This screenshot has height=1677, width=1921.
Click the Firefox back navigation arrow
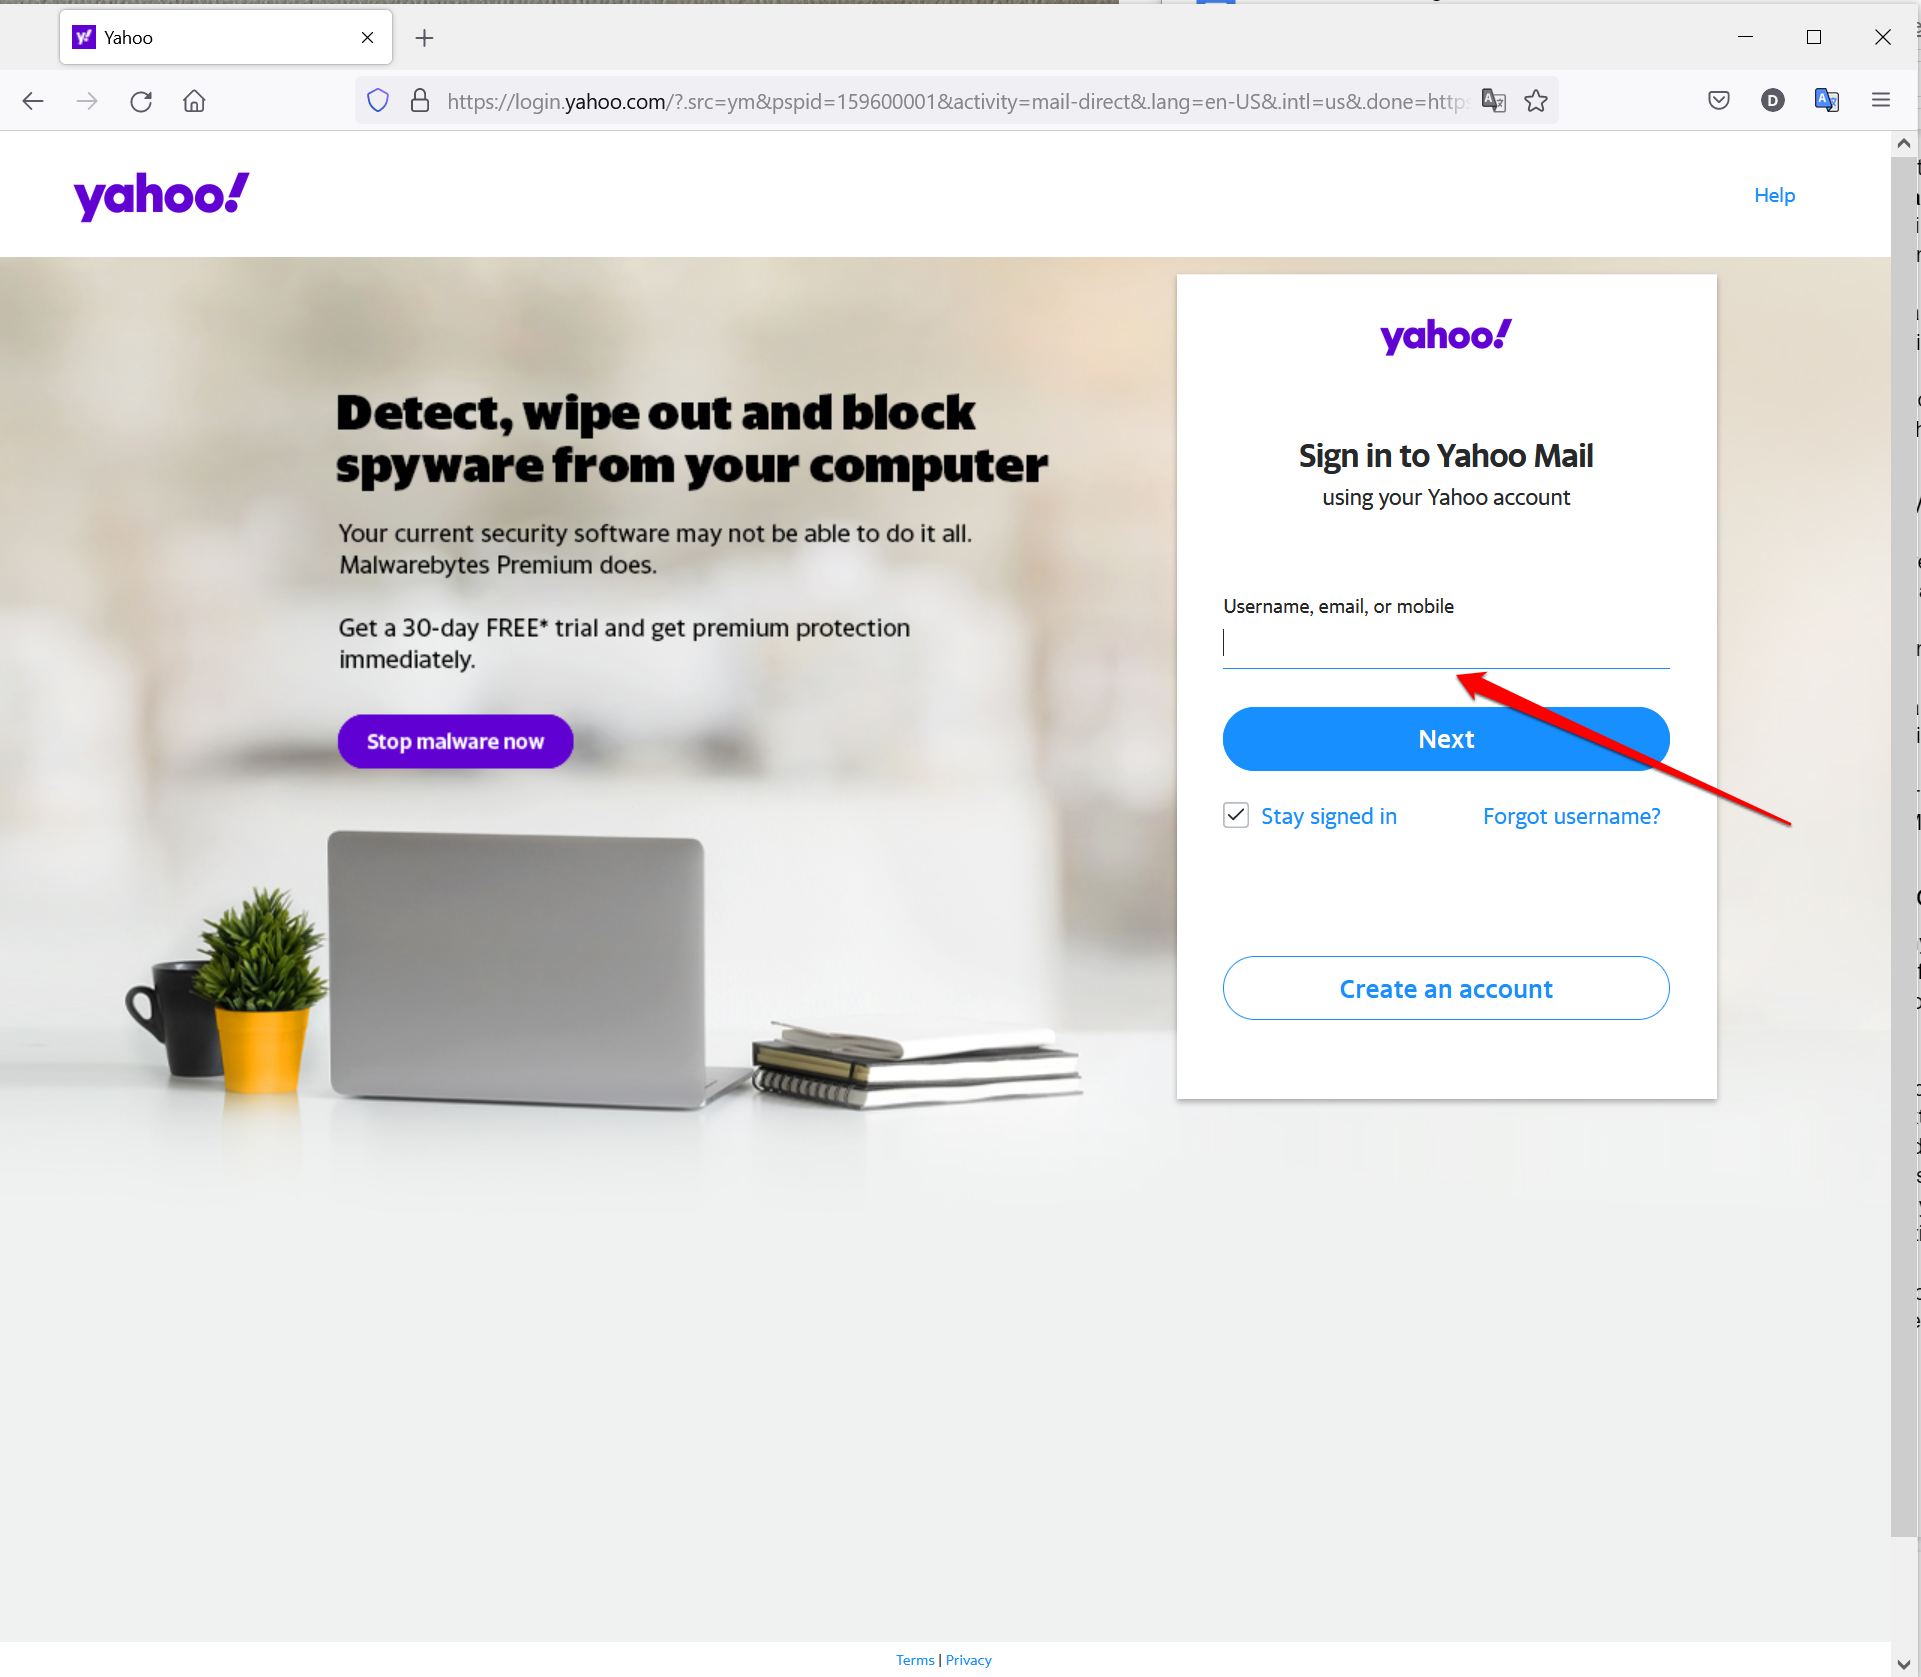[x=33, y=101]
